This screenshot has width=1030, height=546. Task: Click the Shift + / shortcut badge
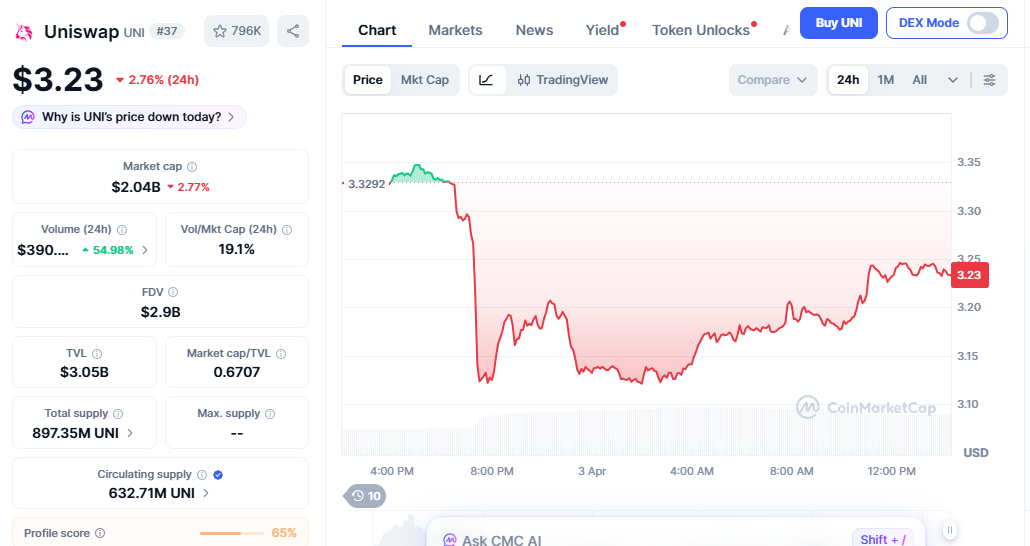coord(883,539)
